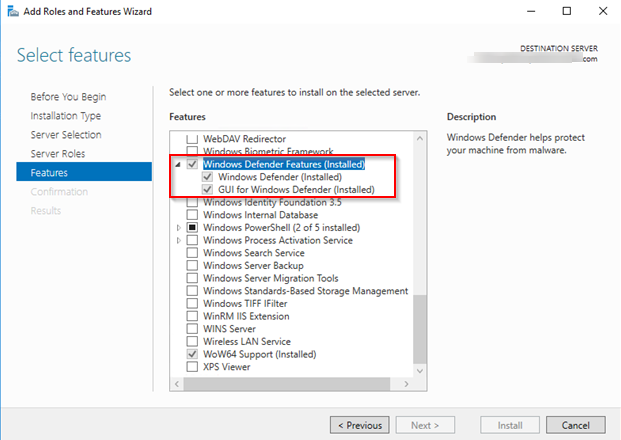
Task: Uncheck the GUI for Windows Defender checkbox
Action: [207, 189]
